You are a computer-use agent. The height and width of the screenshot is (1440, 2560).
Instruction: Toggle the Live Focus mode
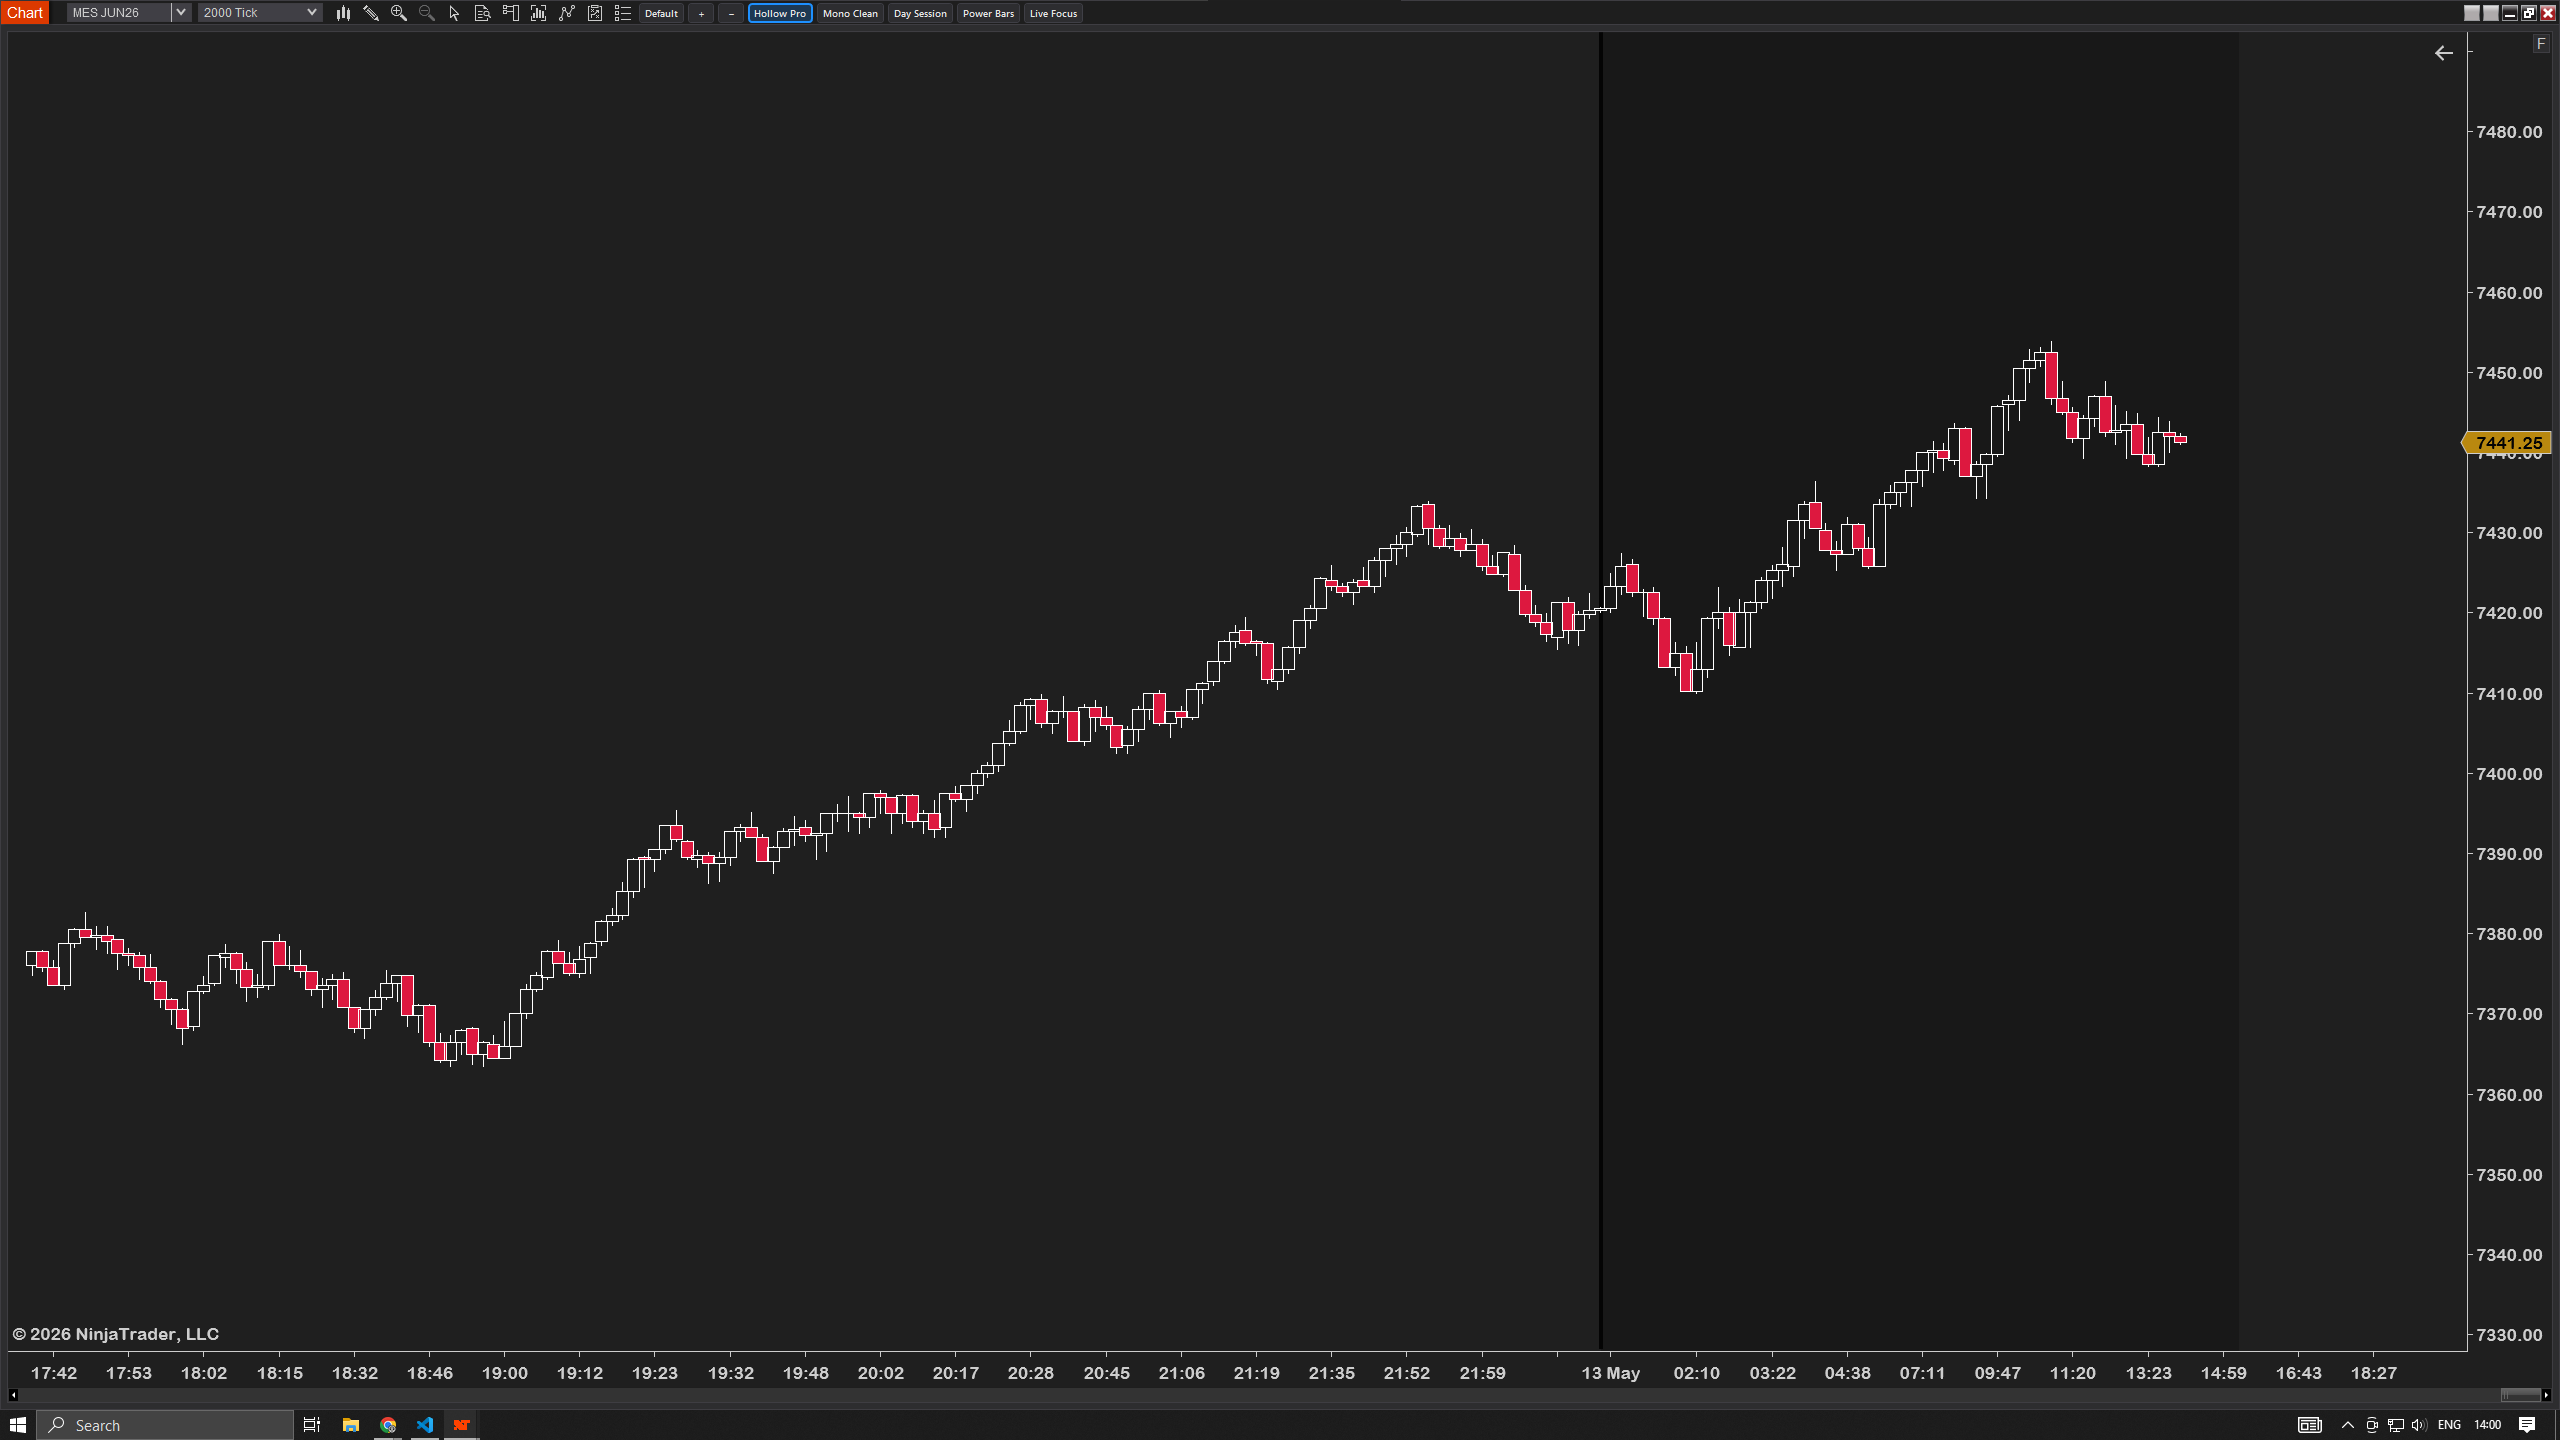pos(1053,13)
